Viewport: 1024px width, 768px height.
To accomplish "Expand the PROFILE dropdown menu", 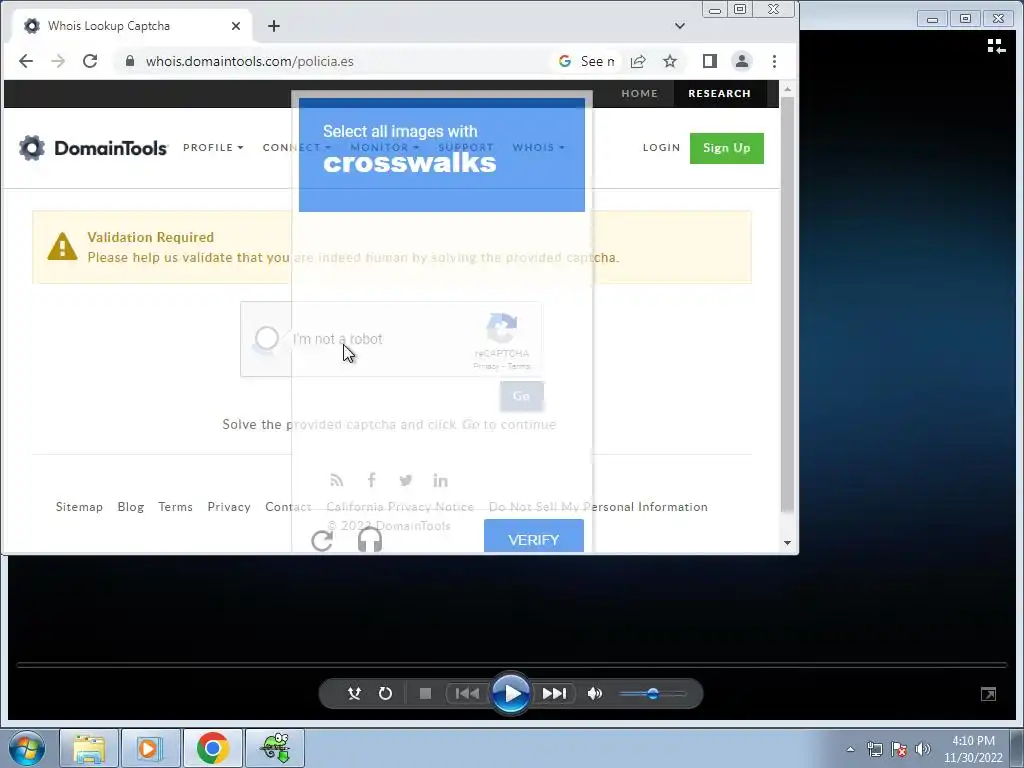I will [x=213, y=148].
